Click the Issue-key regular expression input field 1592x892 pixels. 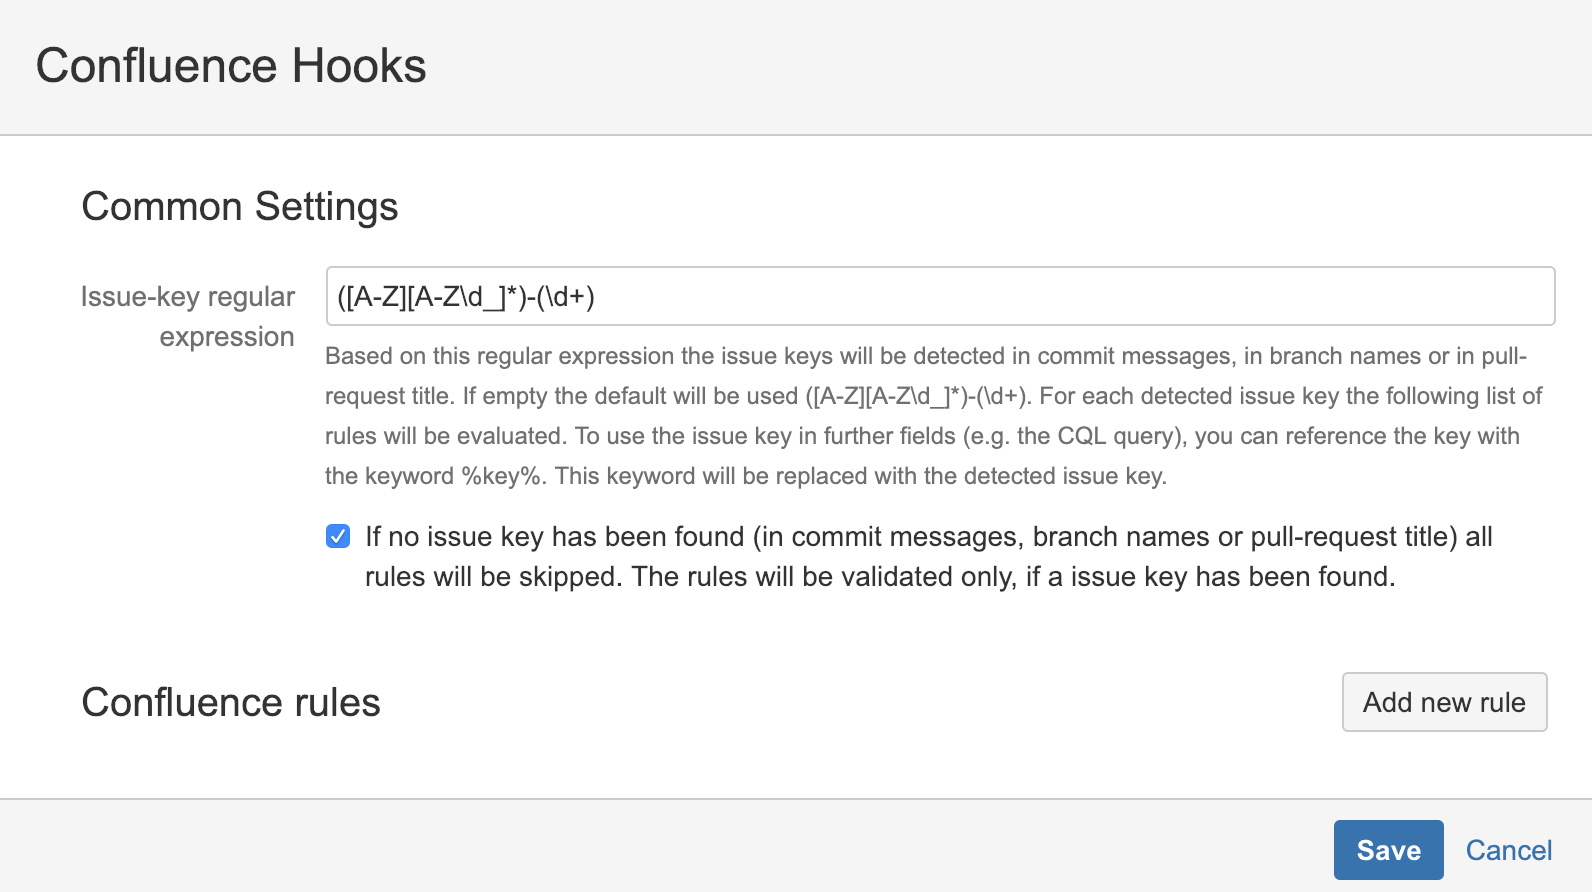tap(940, 296)
